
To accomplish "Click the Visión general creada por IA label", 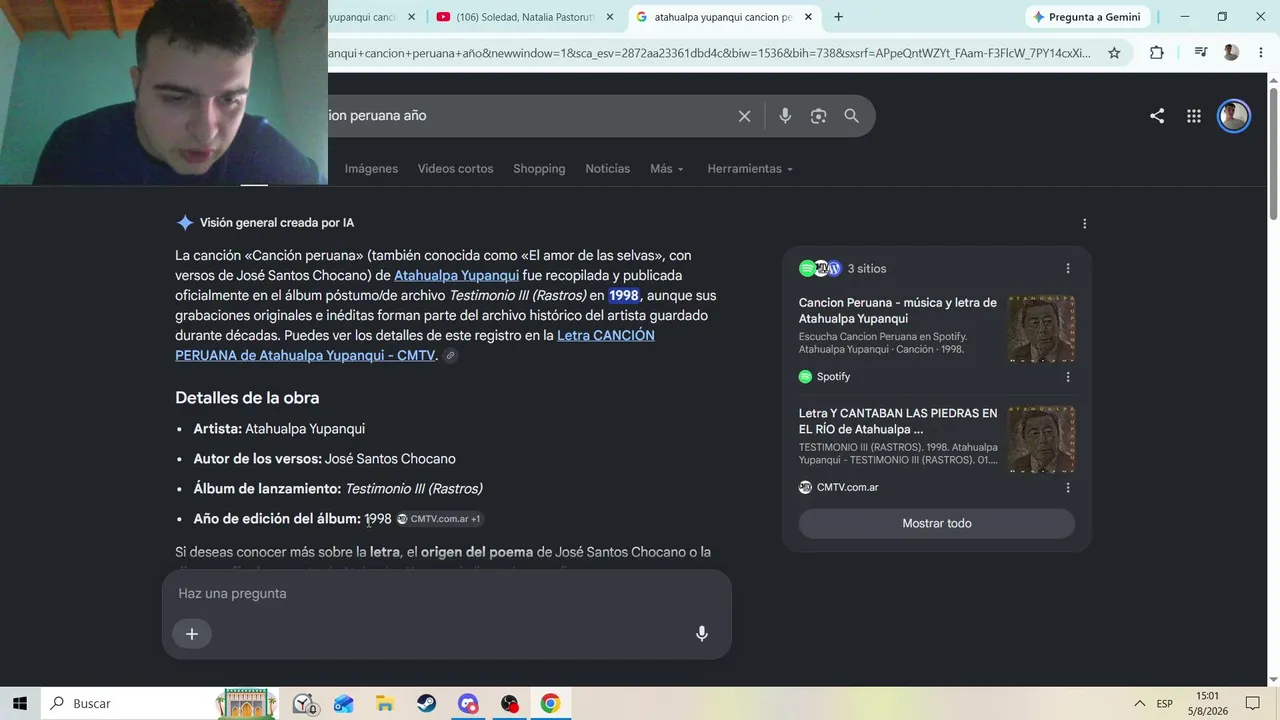I will pyautogui.click(x=277, y=223).
